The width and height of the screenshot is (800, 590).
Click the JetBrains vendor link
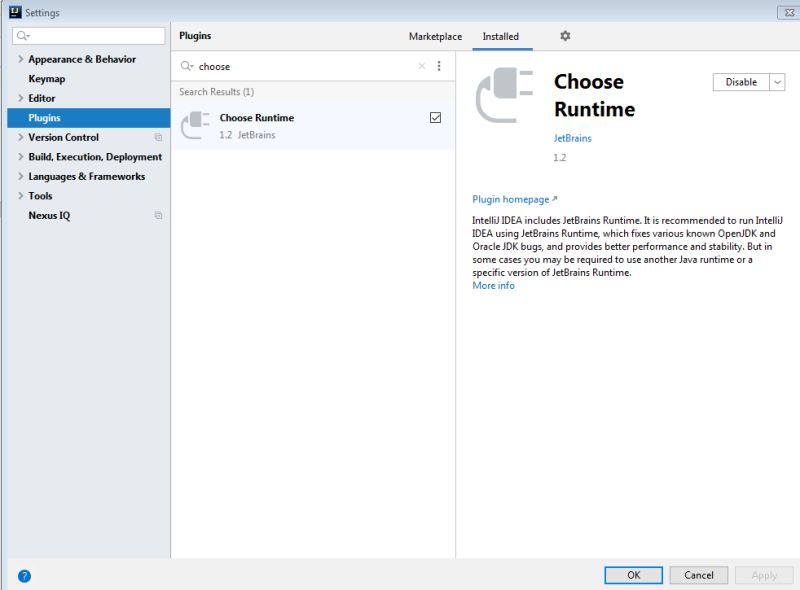[572, 138]
